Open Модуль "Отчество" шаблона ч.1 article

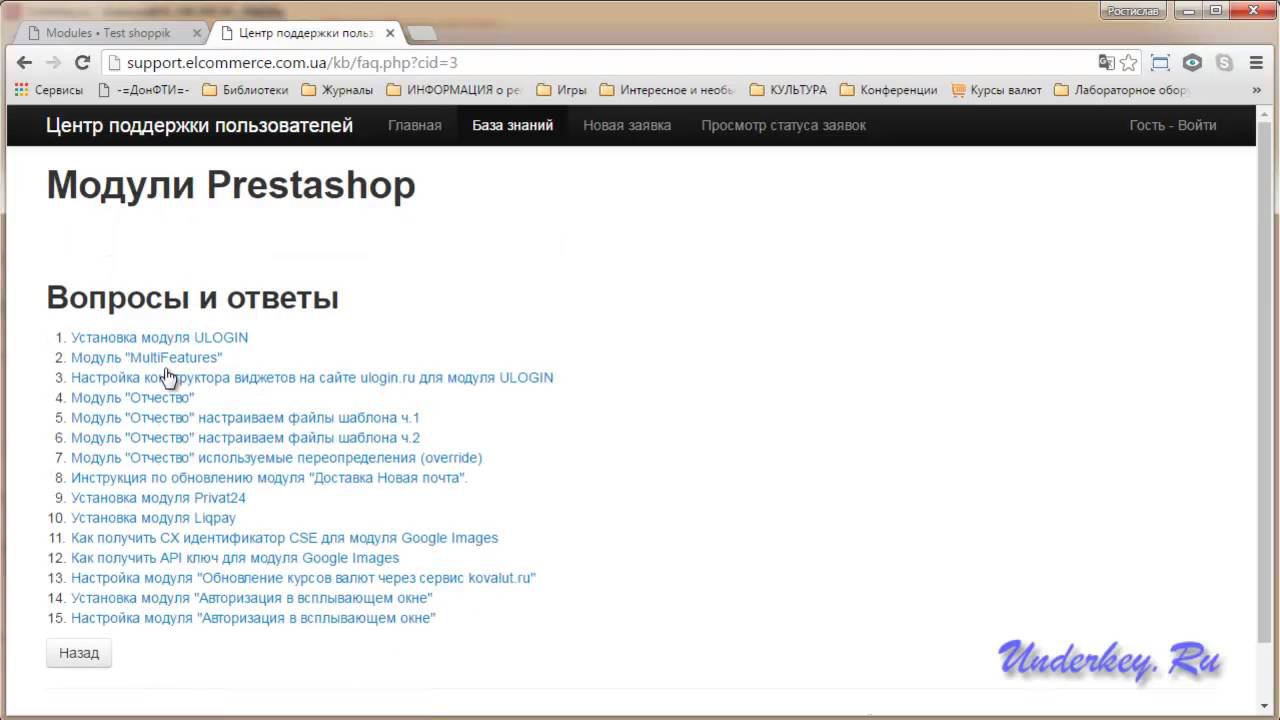tap(245, 418)
